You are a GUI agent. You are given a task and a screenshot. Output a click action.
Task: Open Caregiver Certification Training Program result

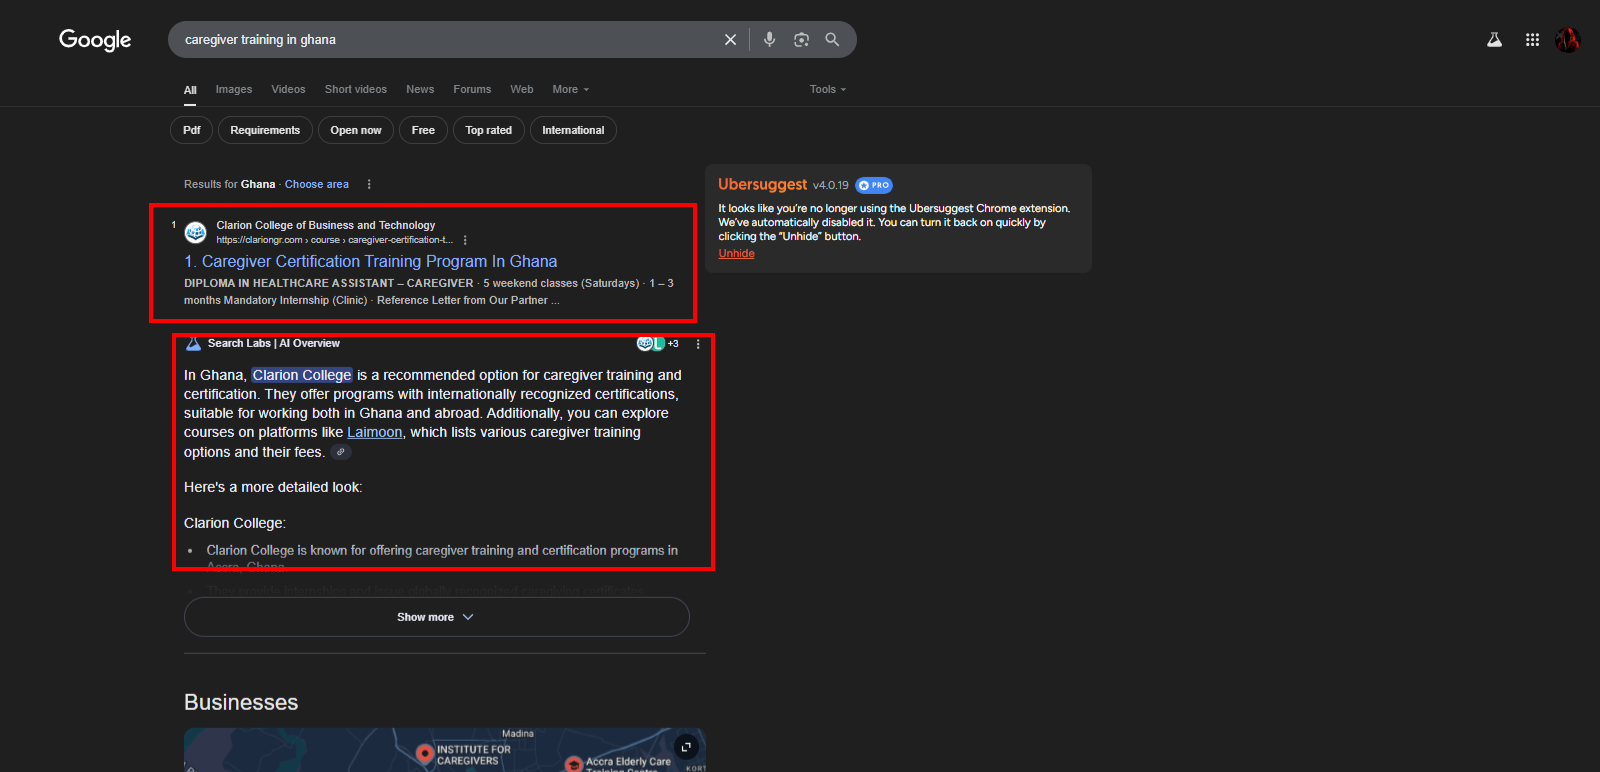click(x=371, y=261)
